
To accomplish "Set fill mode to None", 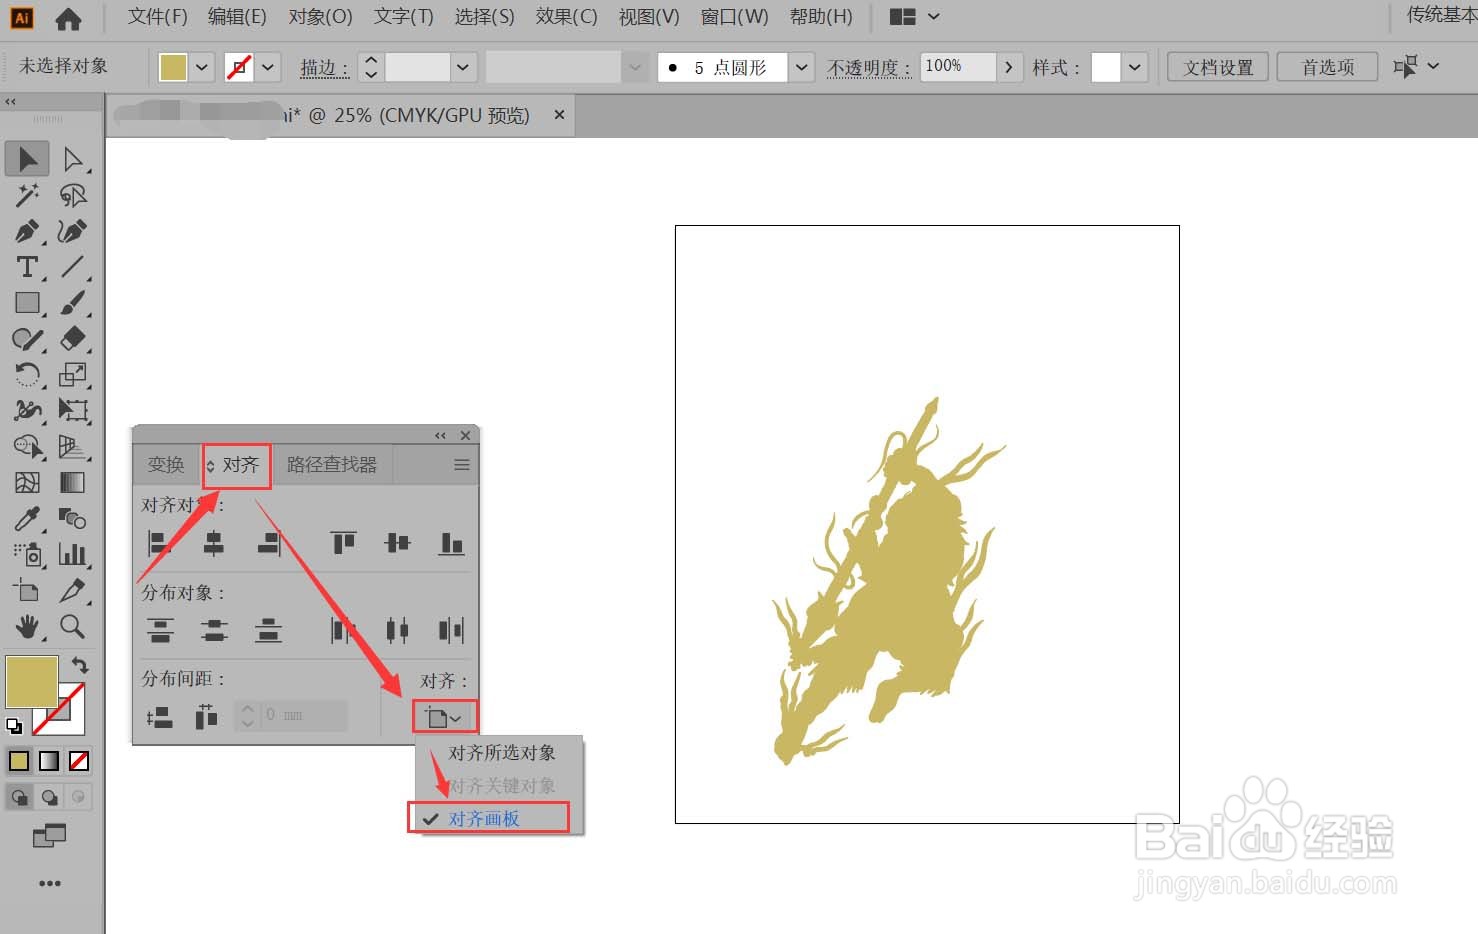I will click(79, 761).
